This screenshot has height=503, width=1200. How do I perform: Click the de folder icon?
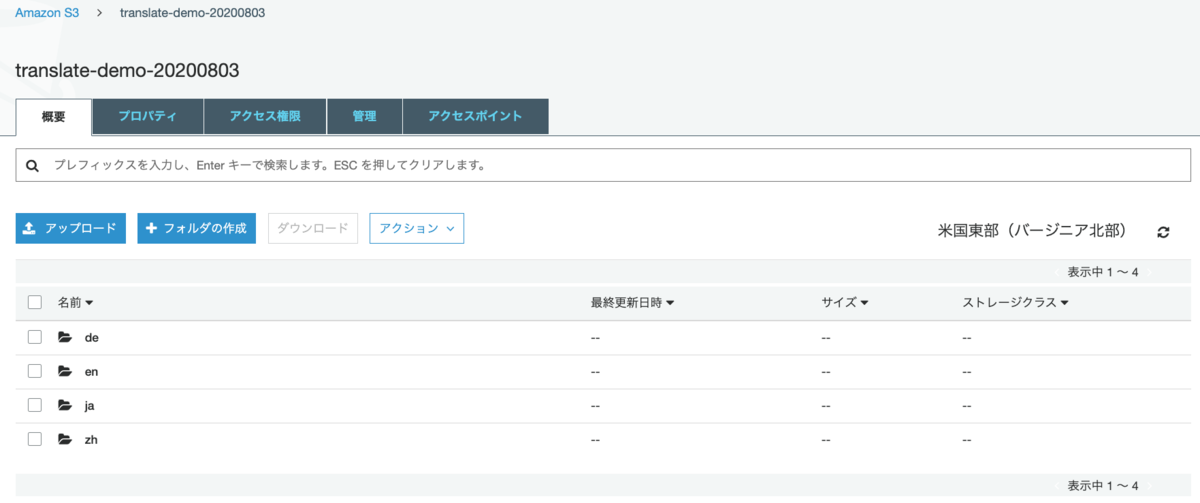(x=65, y=337)
